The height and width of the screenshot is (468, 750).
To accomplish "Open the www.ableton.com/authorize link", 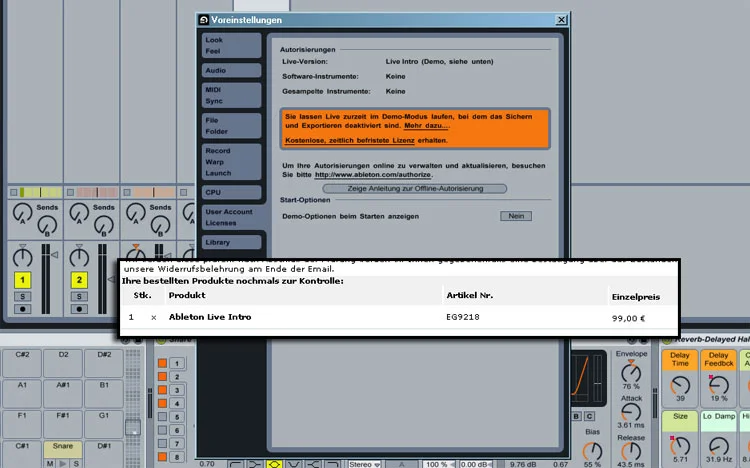I will coord(372,174).
